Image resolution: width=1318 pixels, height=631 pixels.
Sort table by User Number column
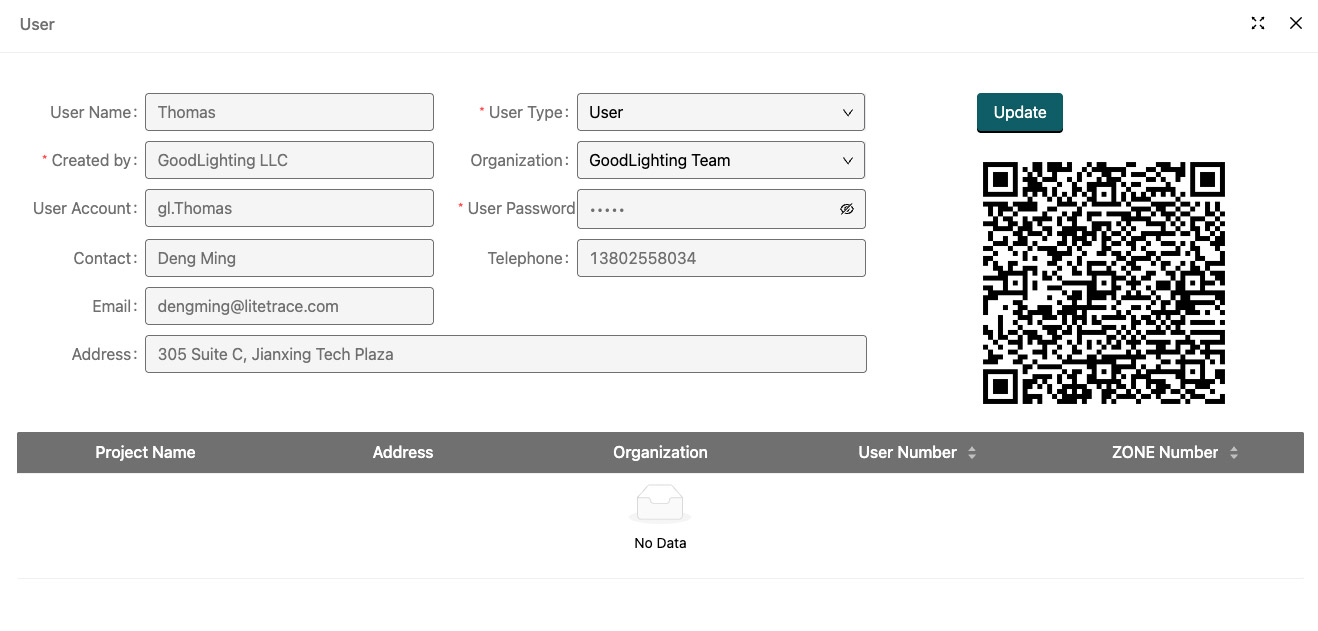point(971,453)
